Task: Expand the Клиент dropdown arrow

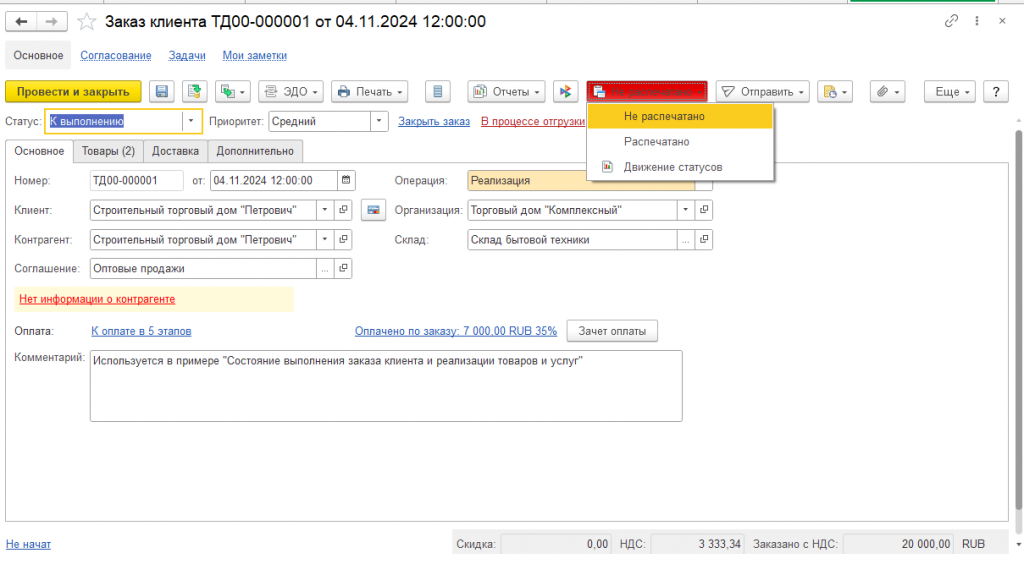Action: [x=325, y=210]
